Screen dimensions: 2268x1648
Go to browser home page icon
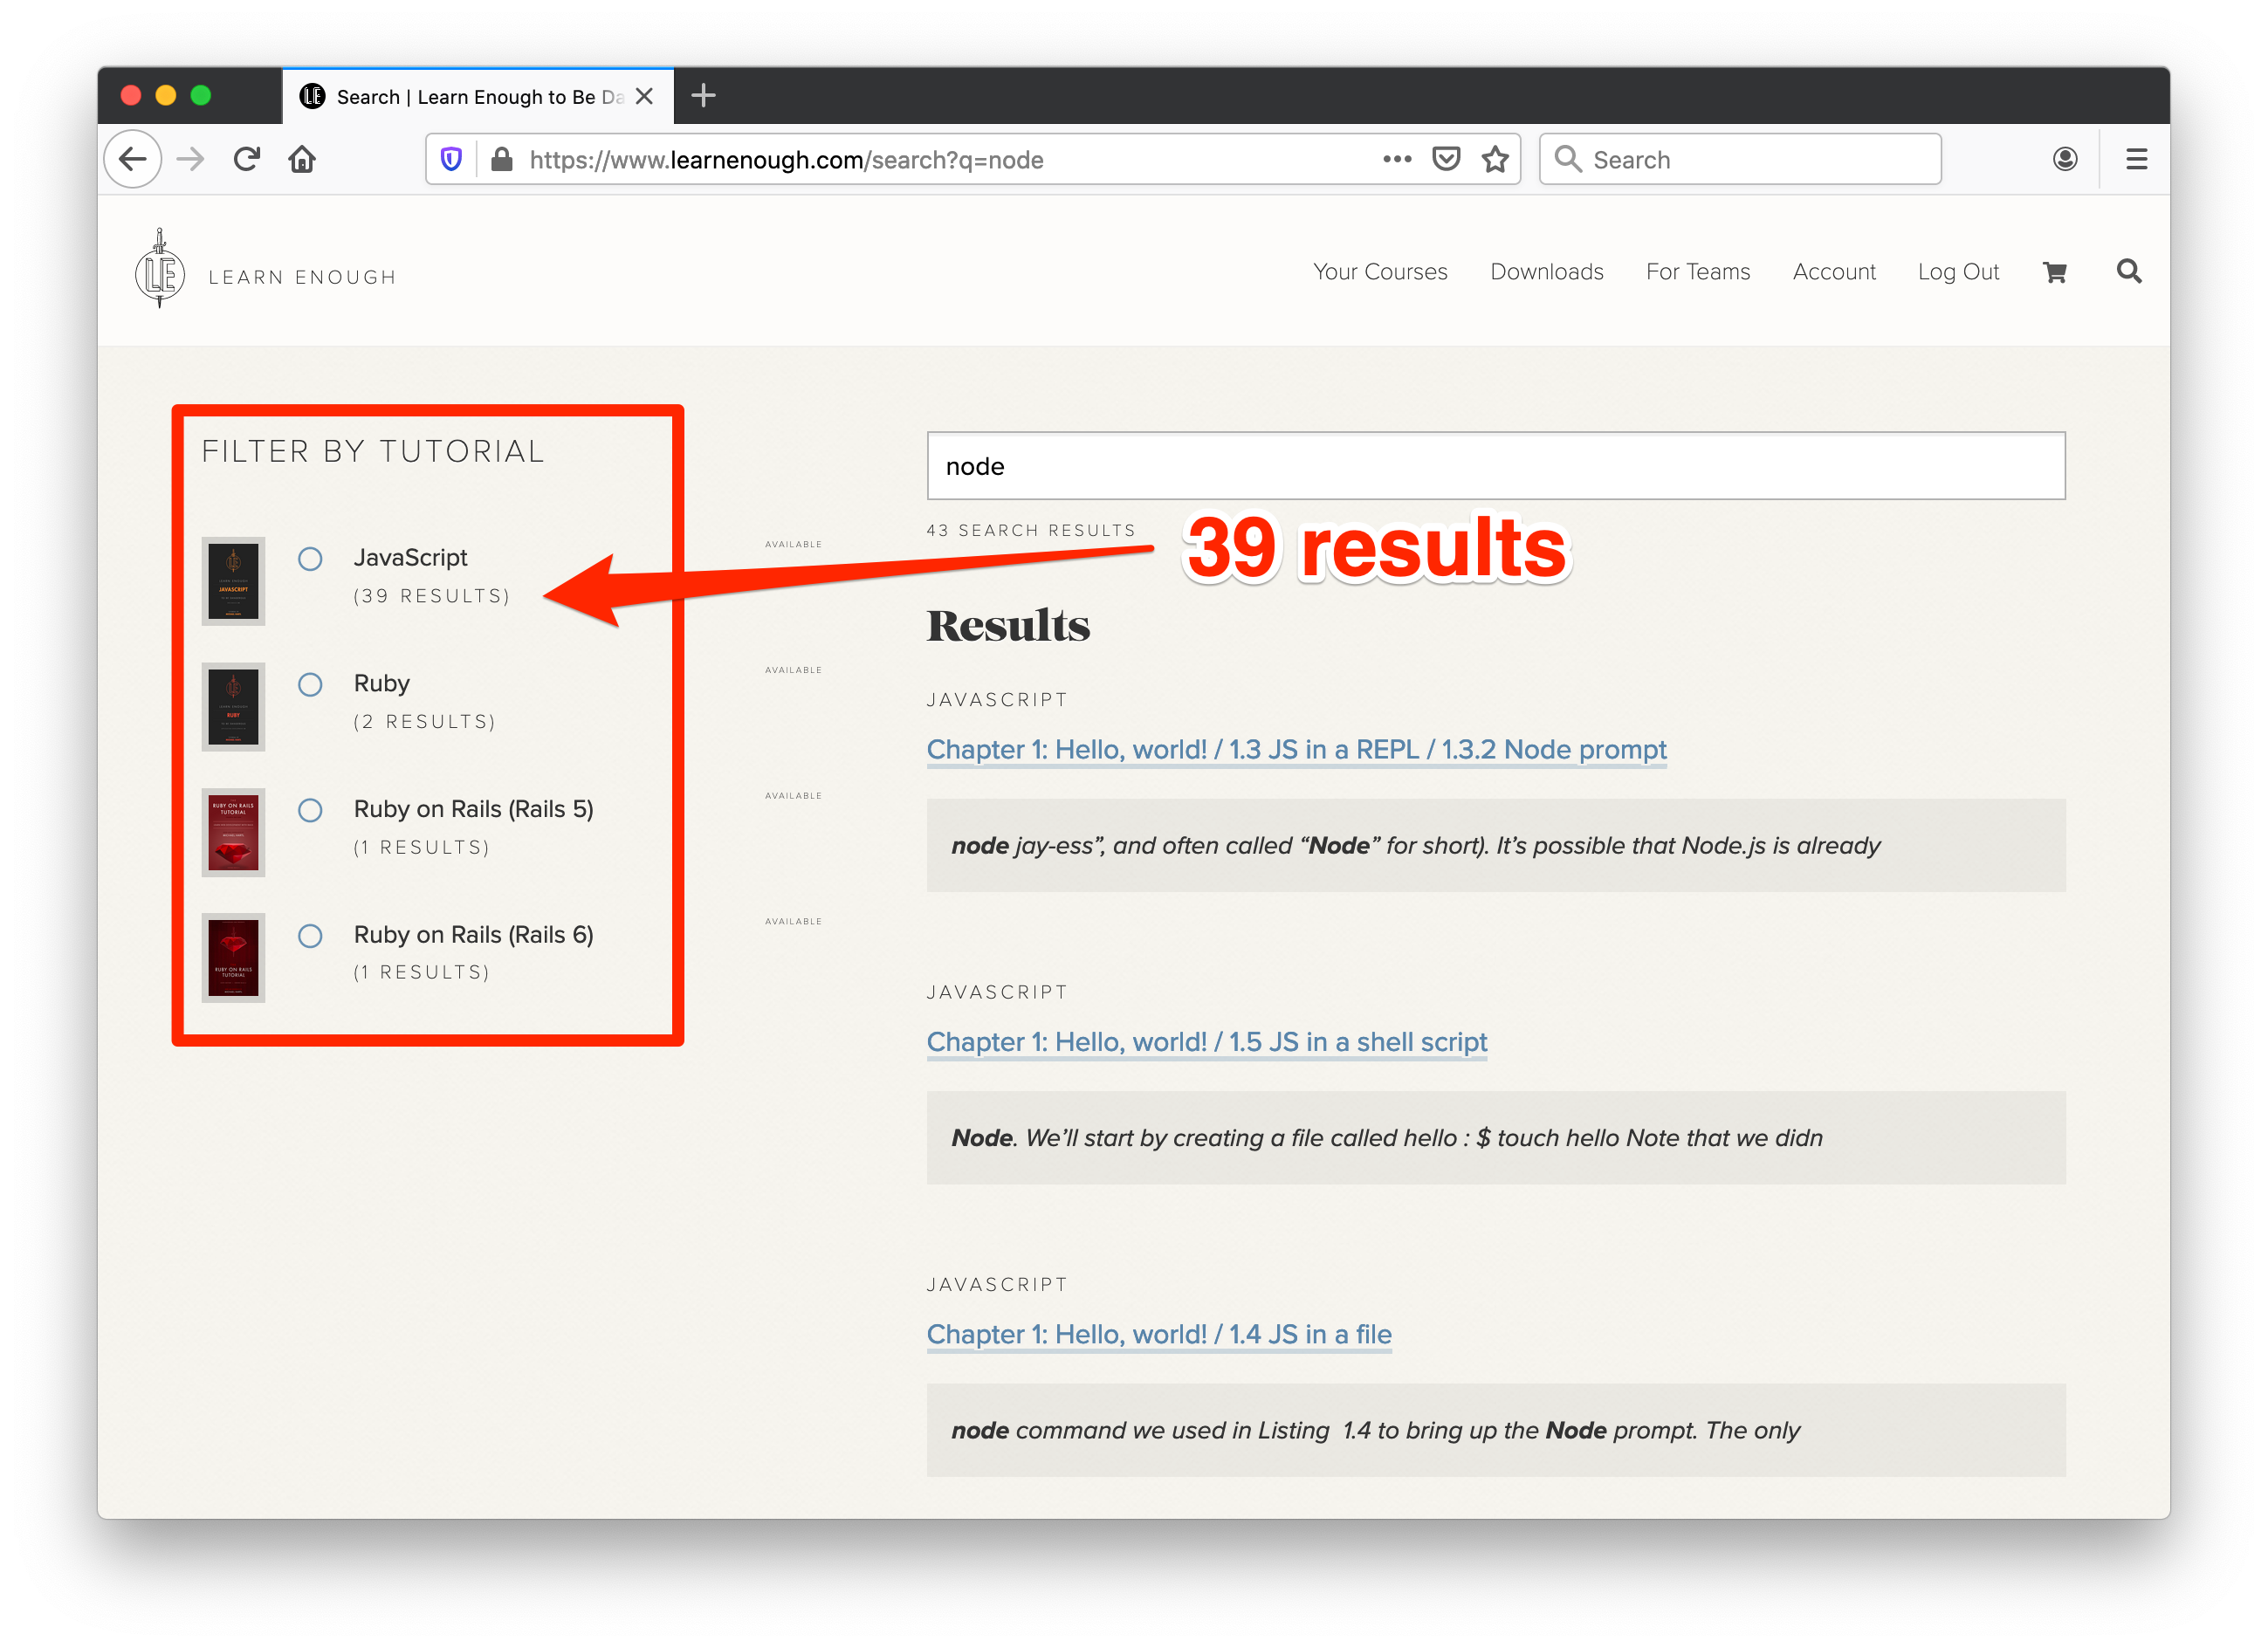(x=302, y=159)
